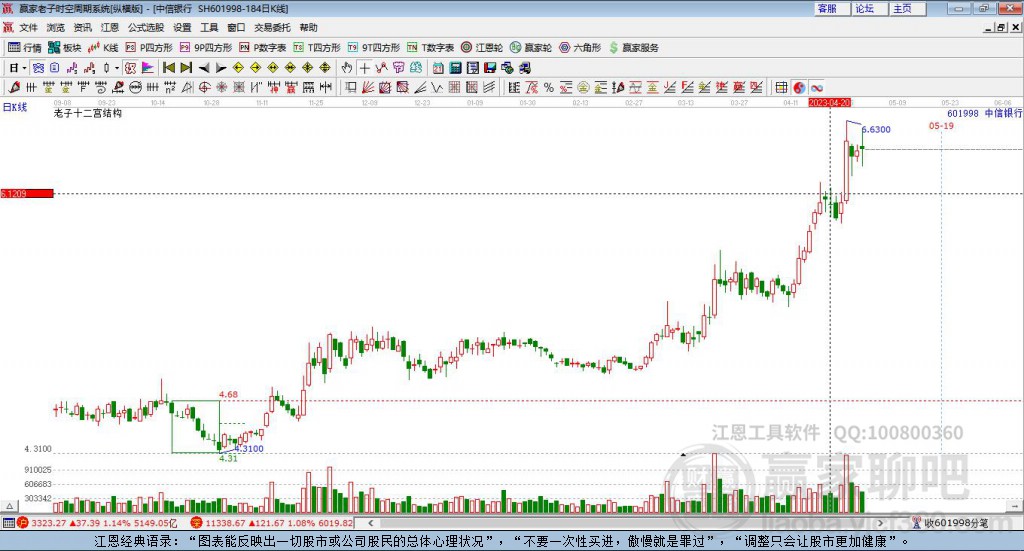Viewport: 1024px width, 551px height.
Task: Open the 日 period dropdown arrow
Action: coord(25,68)
